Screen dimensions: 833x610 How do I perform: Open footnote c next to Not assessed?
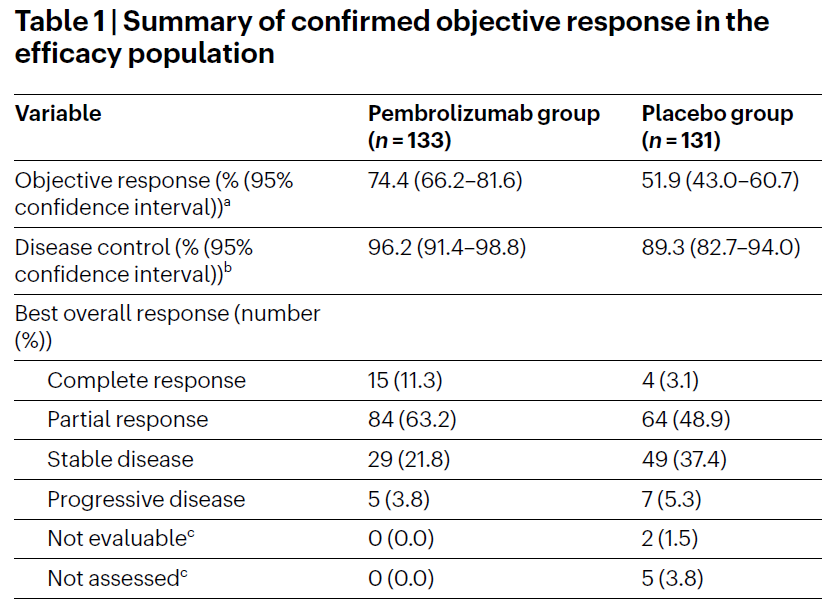[x=184, y=573]
